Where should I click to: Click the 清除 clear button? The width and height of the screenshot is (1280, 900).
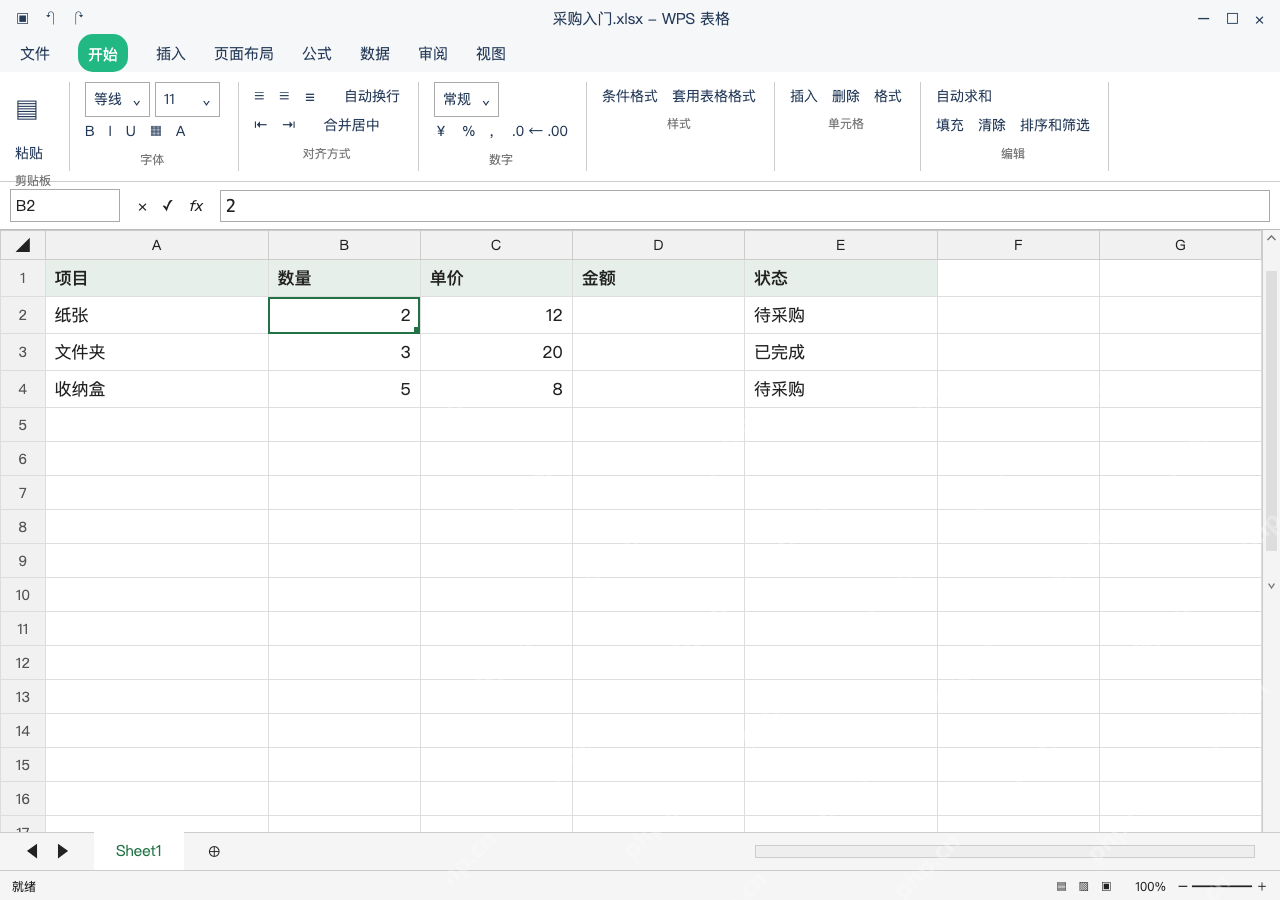point(992,125)
